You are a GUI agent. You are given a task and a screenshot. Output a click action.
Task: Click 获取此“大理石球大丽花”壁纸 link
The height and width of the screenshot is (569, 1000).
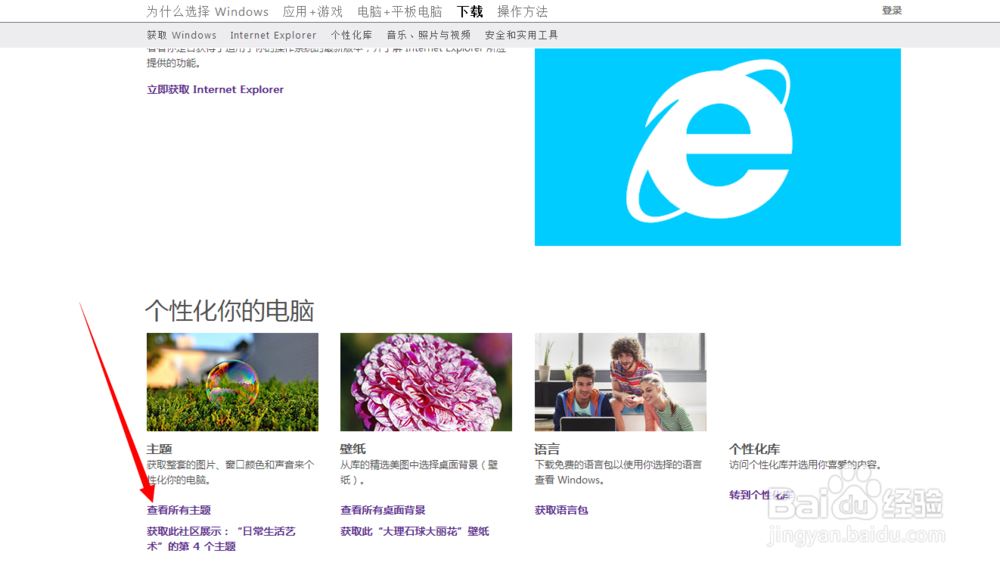[x=415, y=531]
